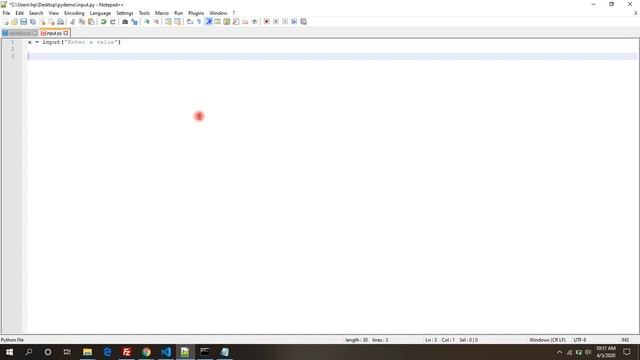
Task: Toggle synchronize vertical scrolling icon
Action: tap(168, 22)
